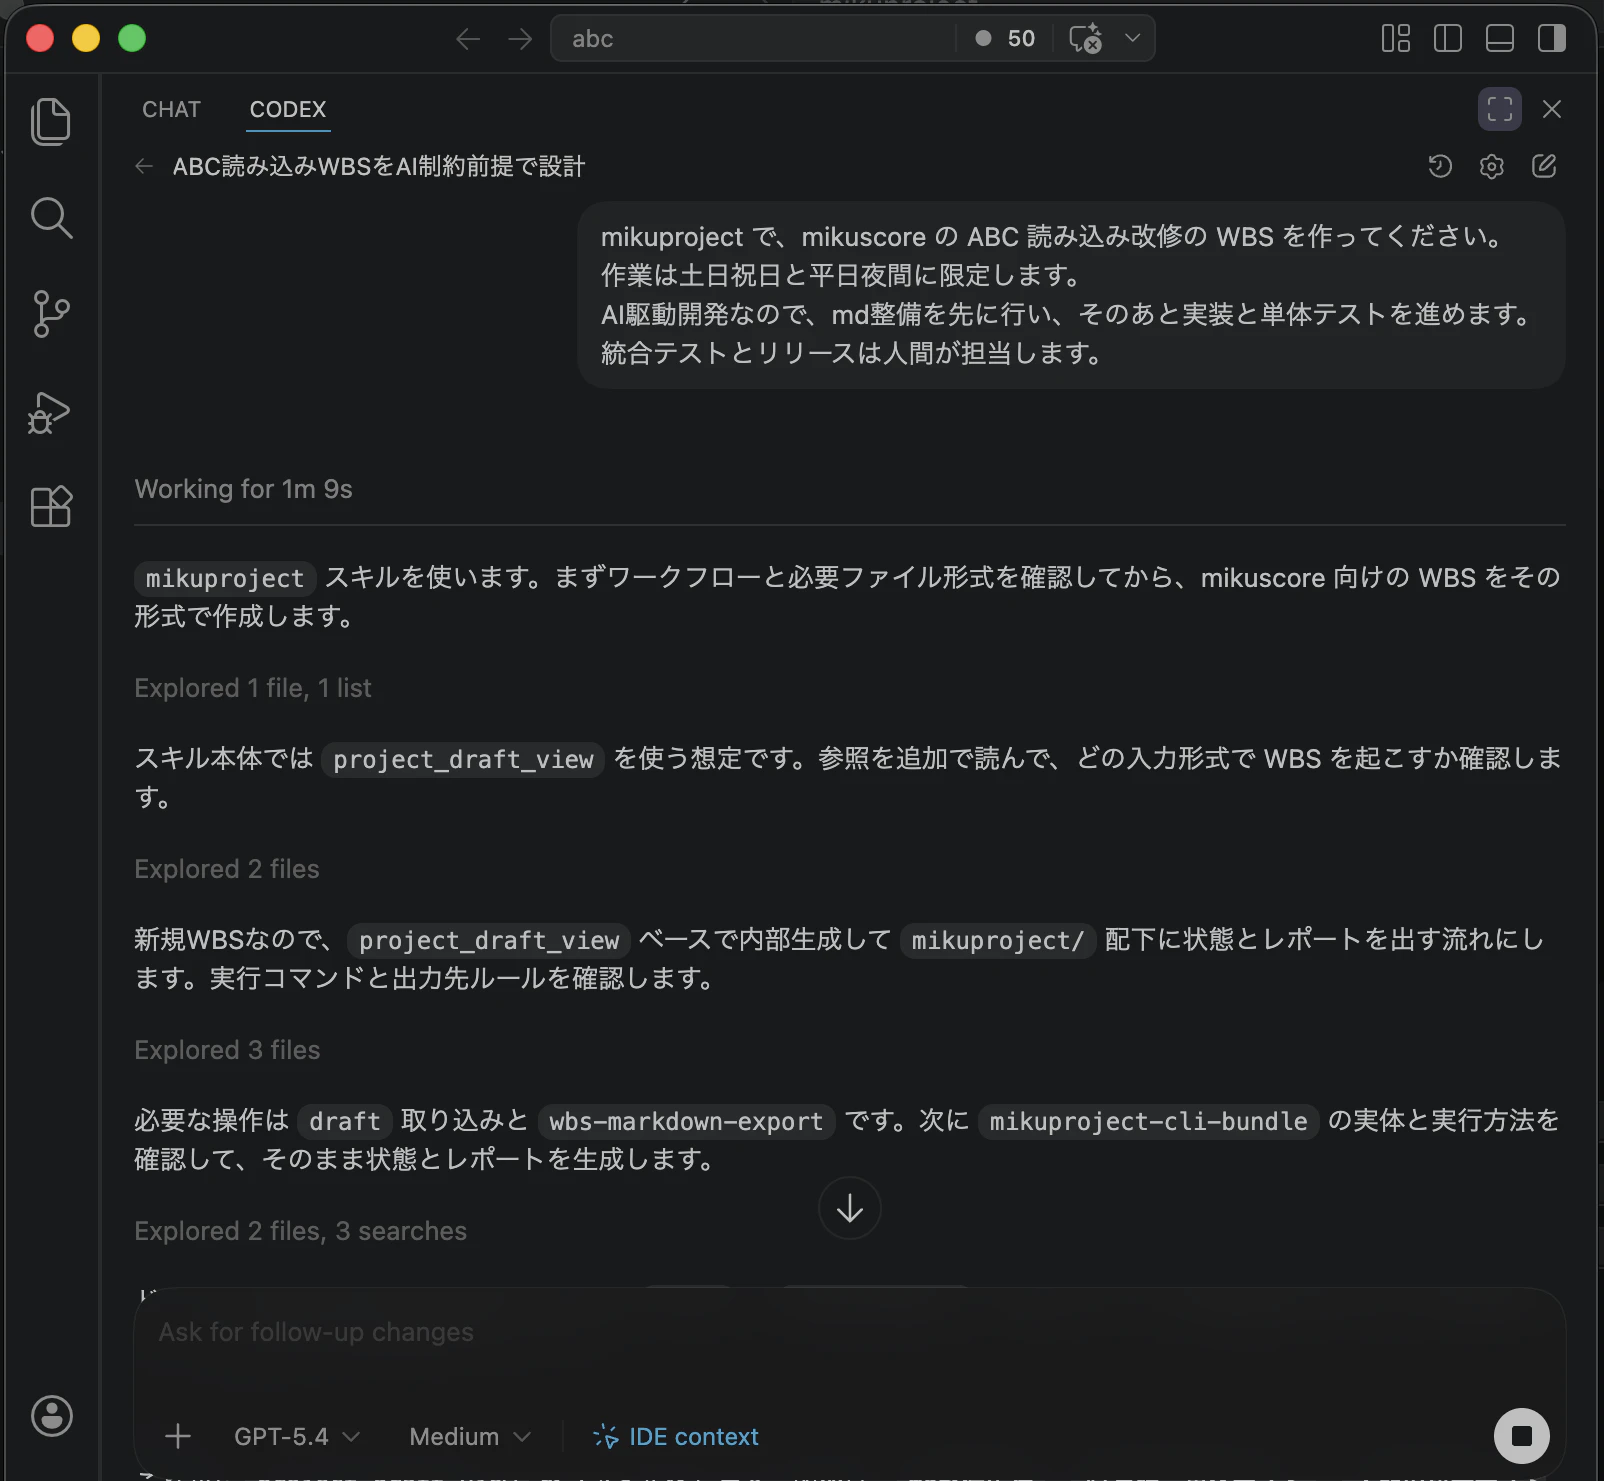Expand 'Explored 2 files' details
Image resolution: width=1604 pixels, height=1481 pixels.
[x=227, y=869]
